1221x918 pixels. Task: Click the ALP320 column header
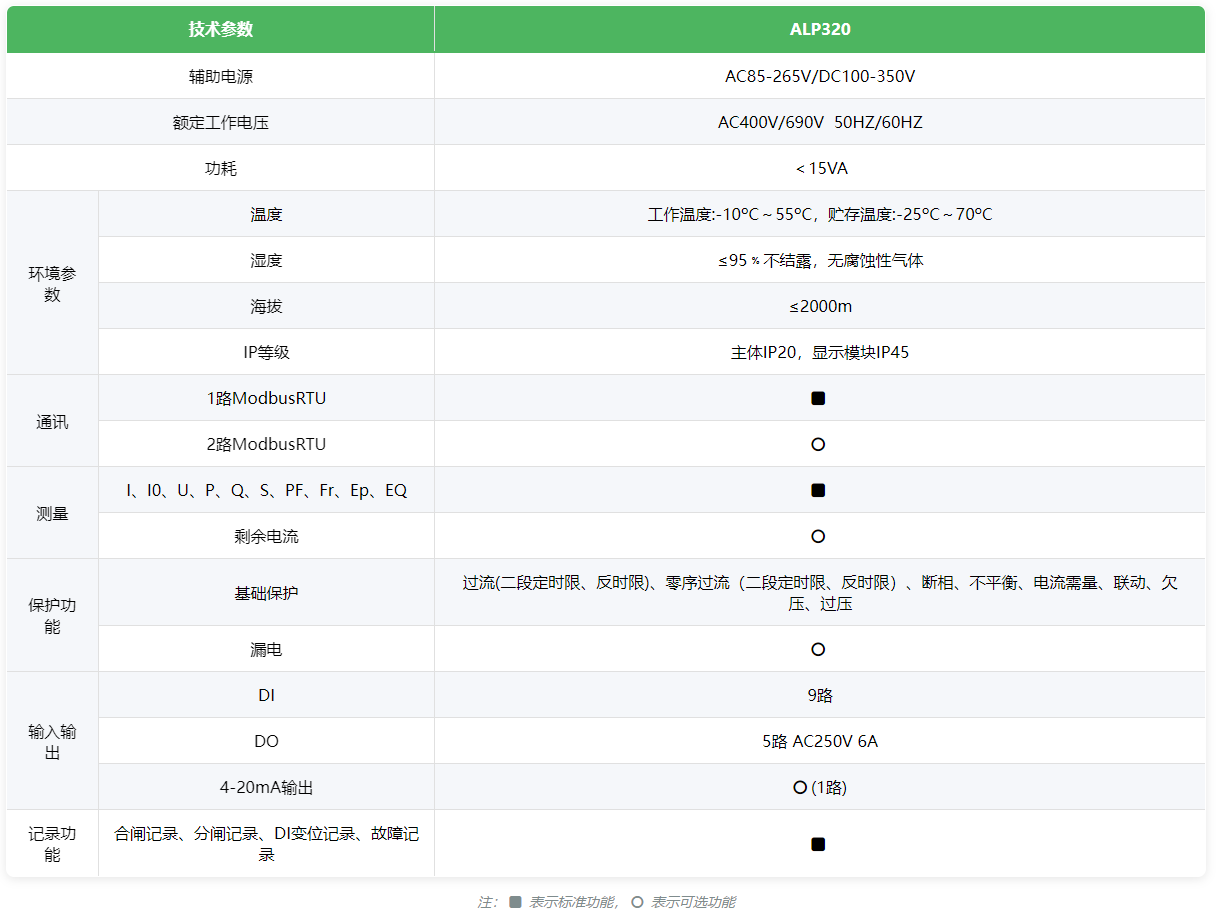[x=820, y=29]
